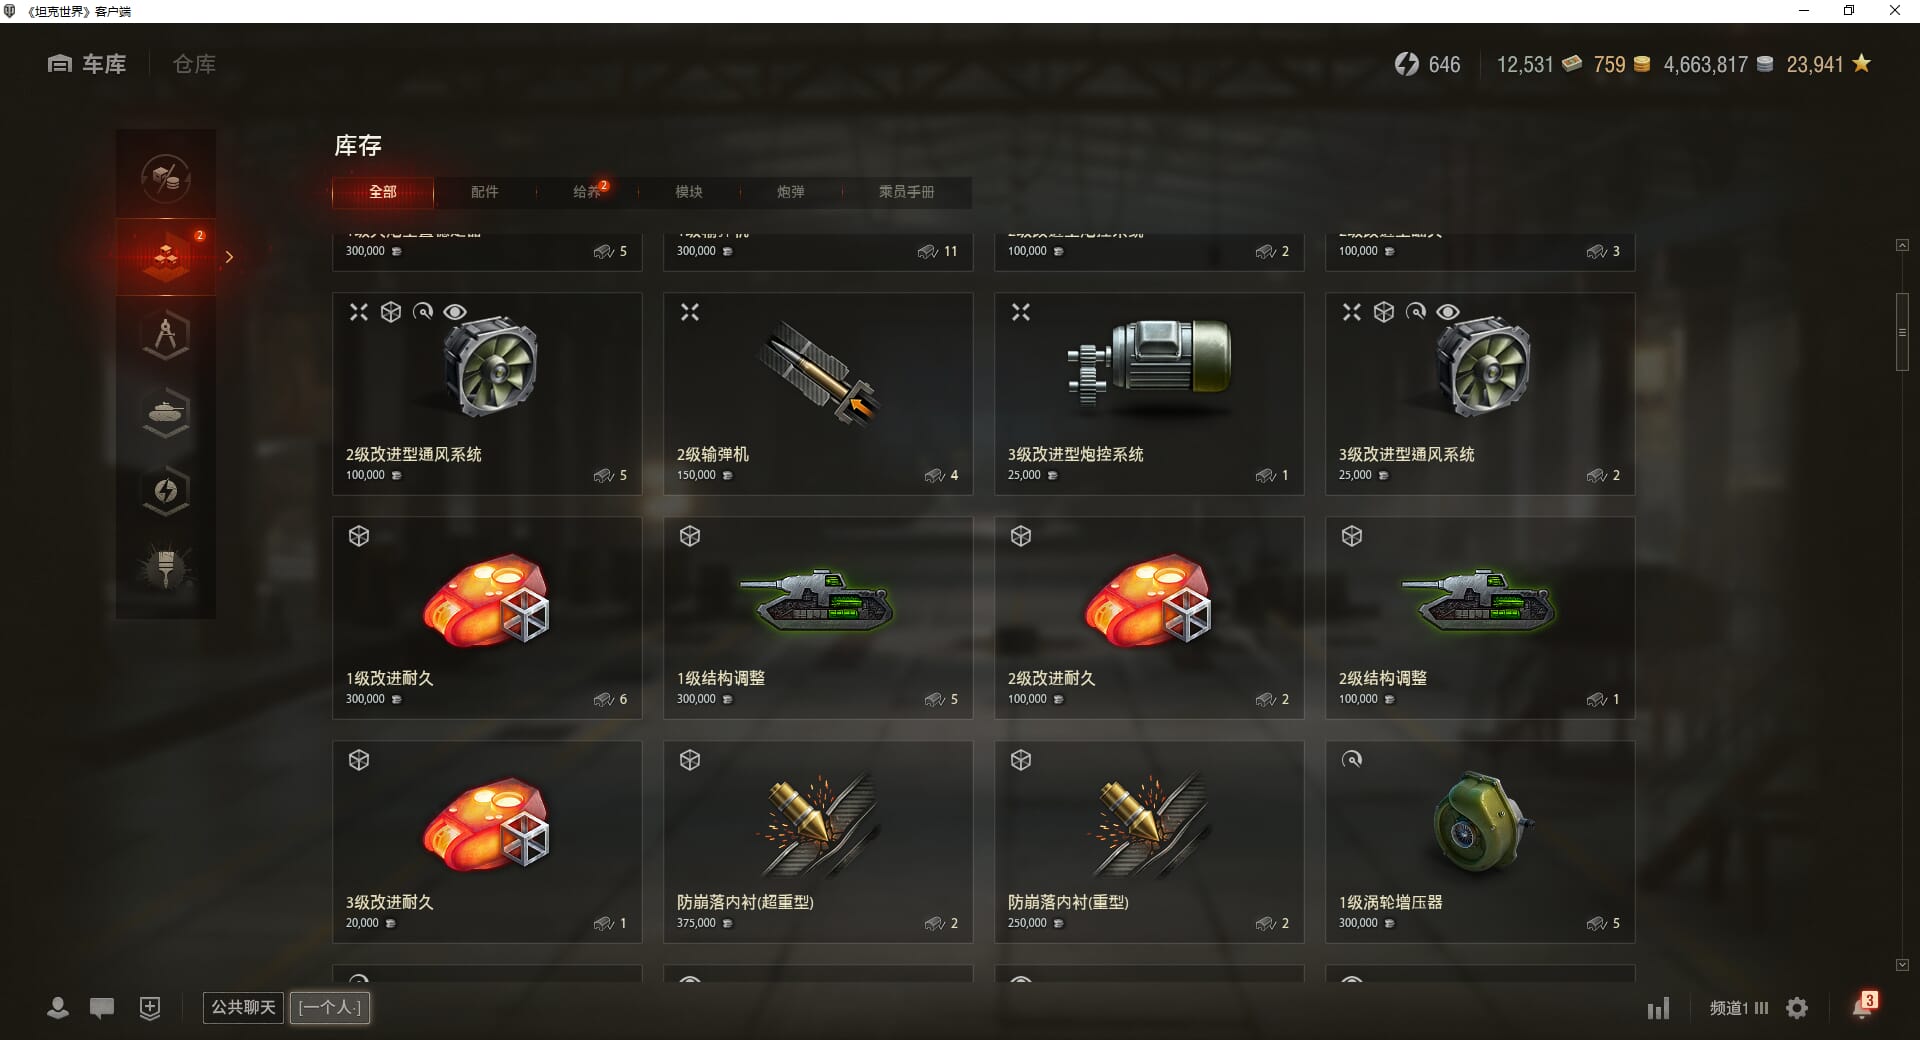Open the personal reserves lightning sidebar icon
Image resolution: width=1920 pixels, height=1040 pixels.
coord(166,490)
